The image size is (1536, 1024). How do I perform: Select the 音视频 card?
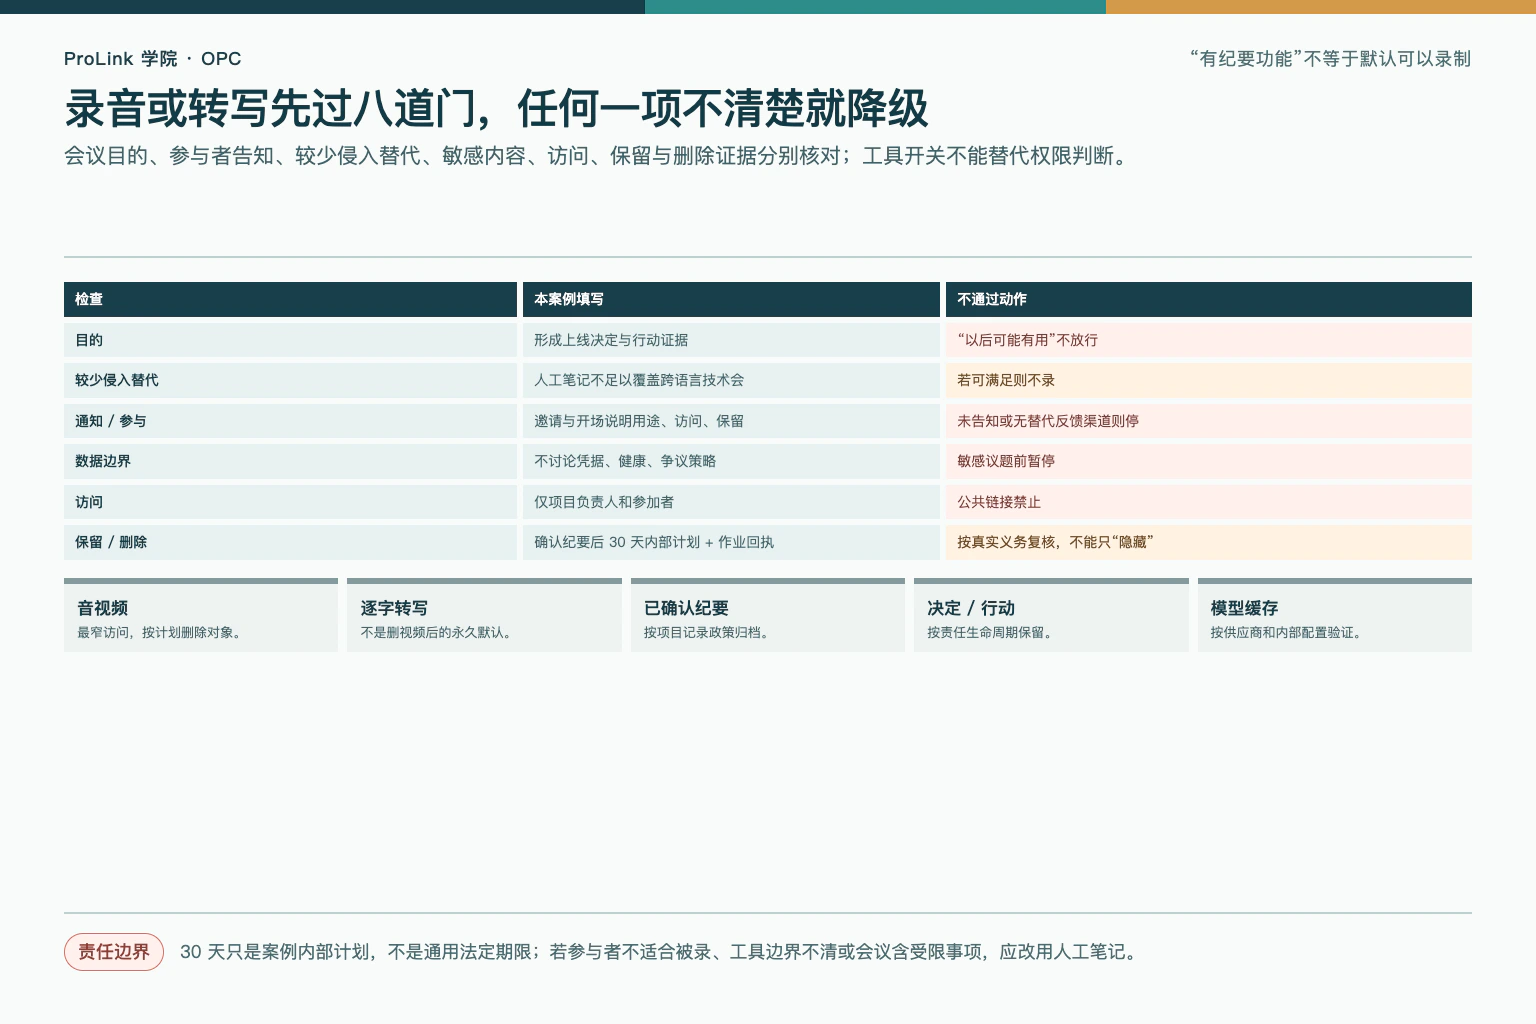[201, 615]
